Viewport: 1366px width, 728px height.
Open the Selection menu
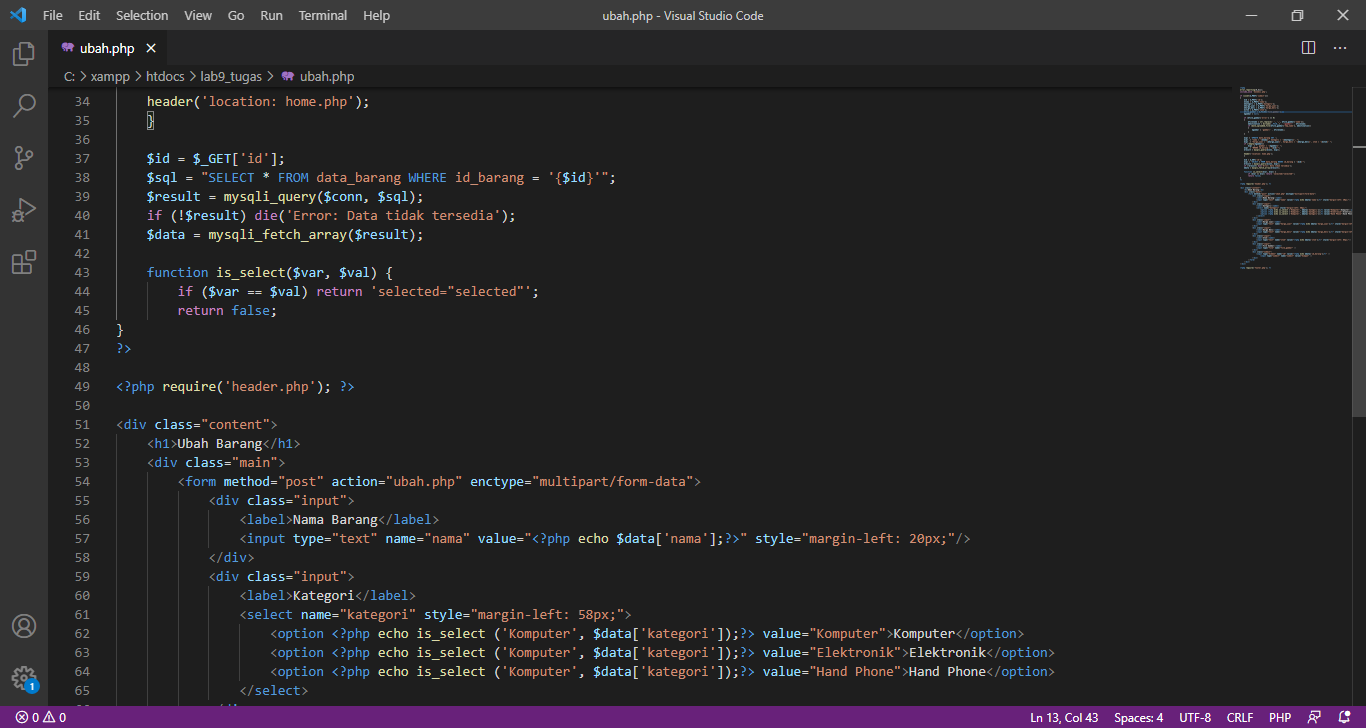tap(142, 15)
